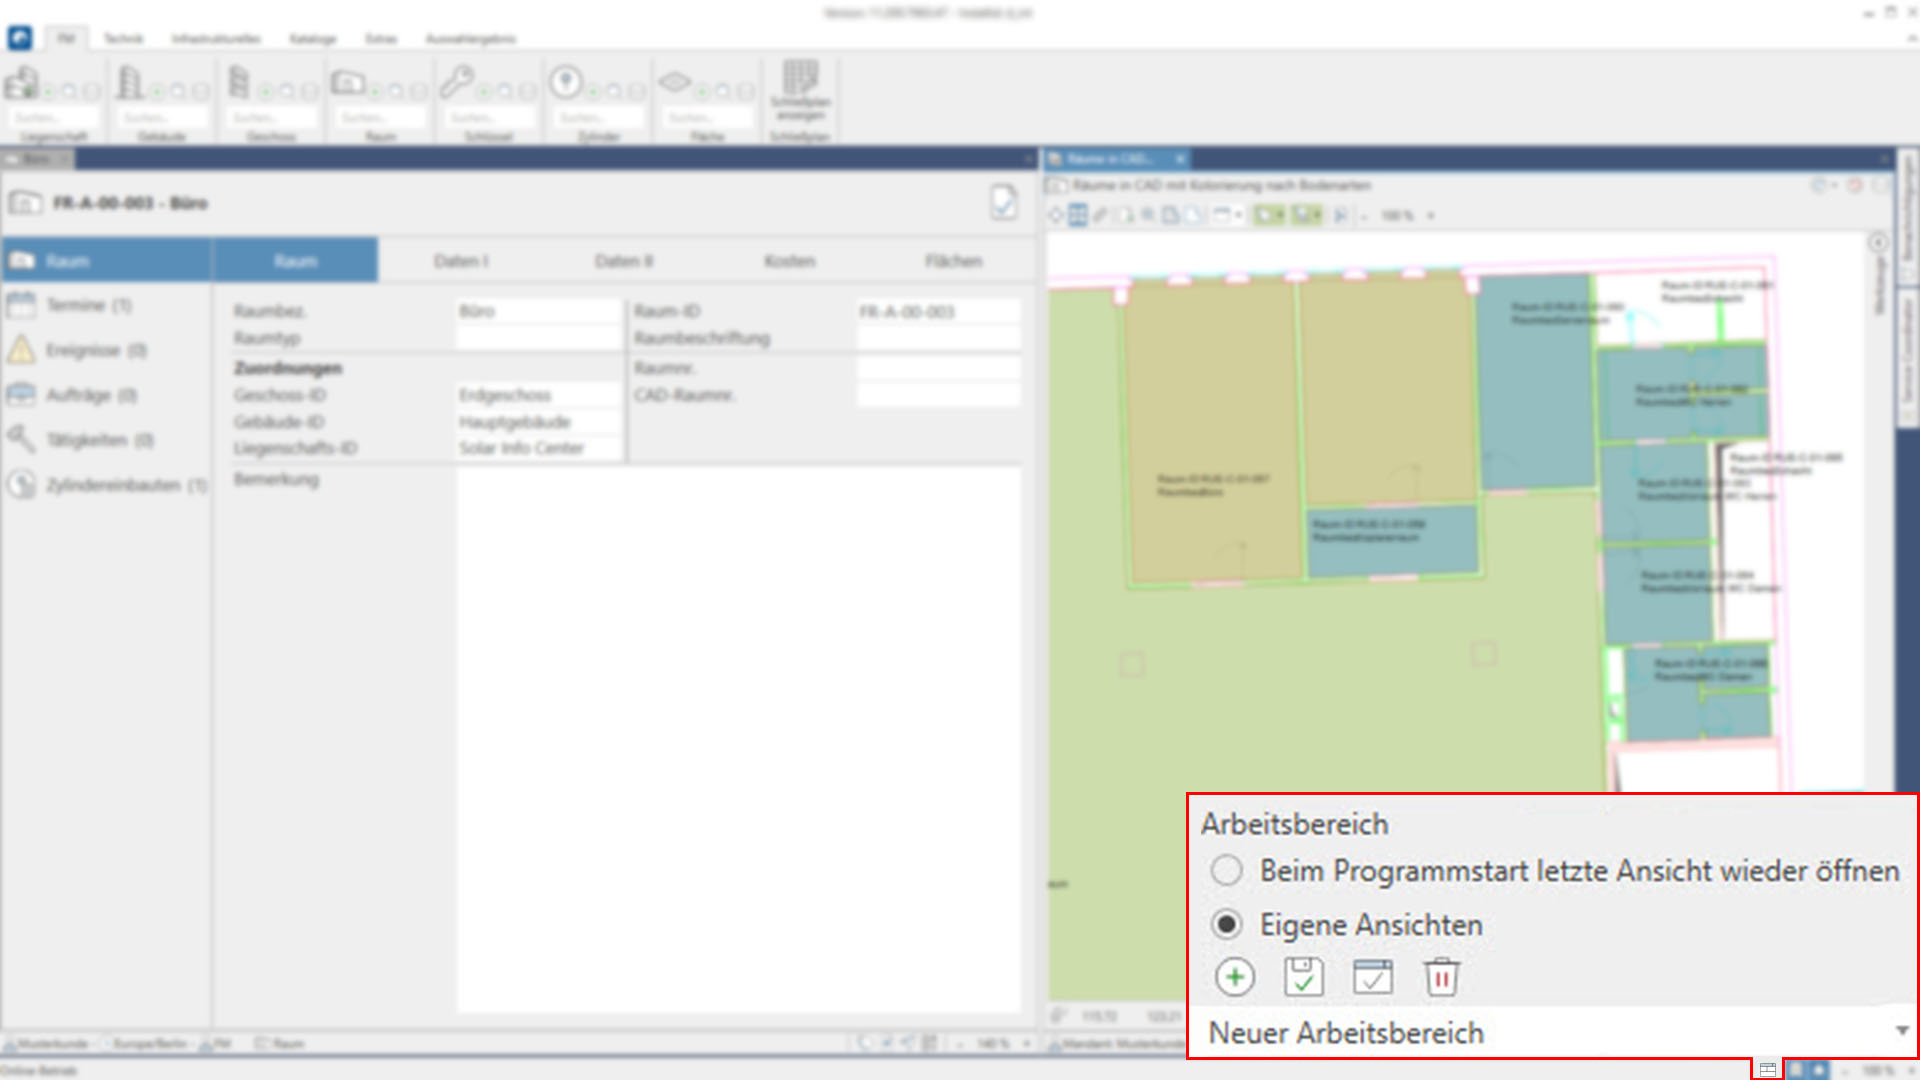
Task: Expand green selection tool dropdown in CAD toolbar
Action: (1281, 216)
